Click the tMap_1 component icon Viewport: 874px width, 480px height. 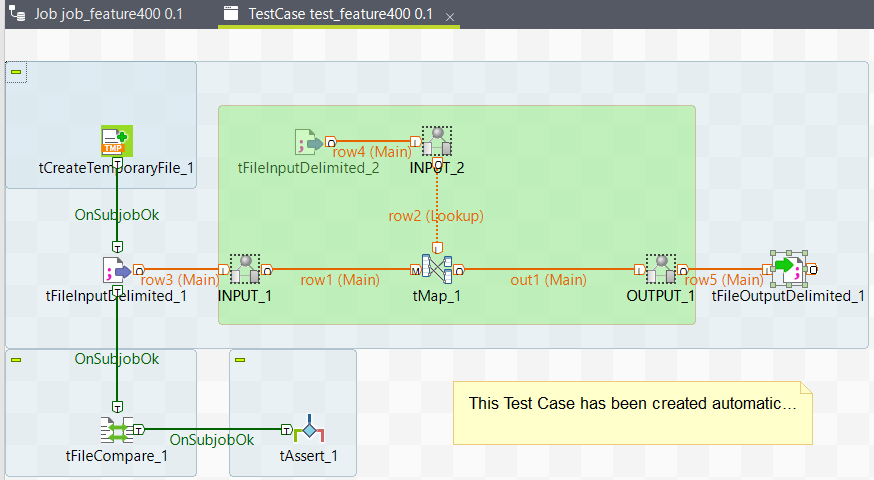[436, 269]
